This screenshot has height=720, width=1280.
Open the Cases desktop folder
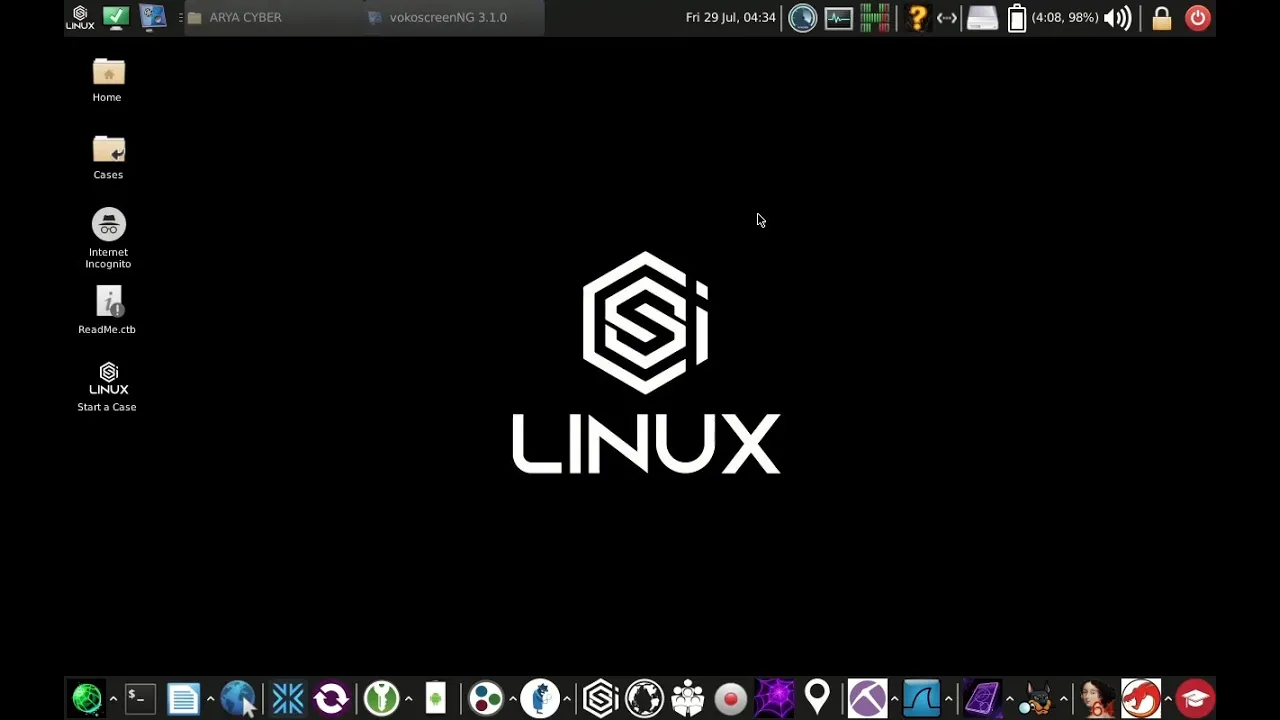108,158
